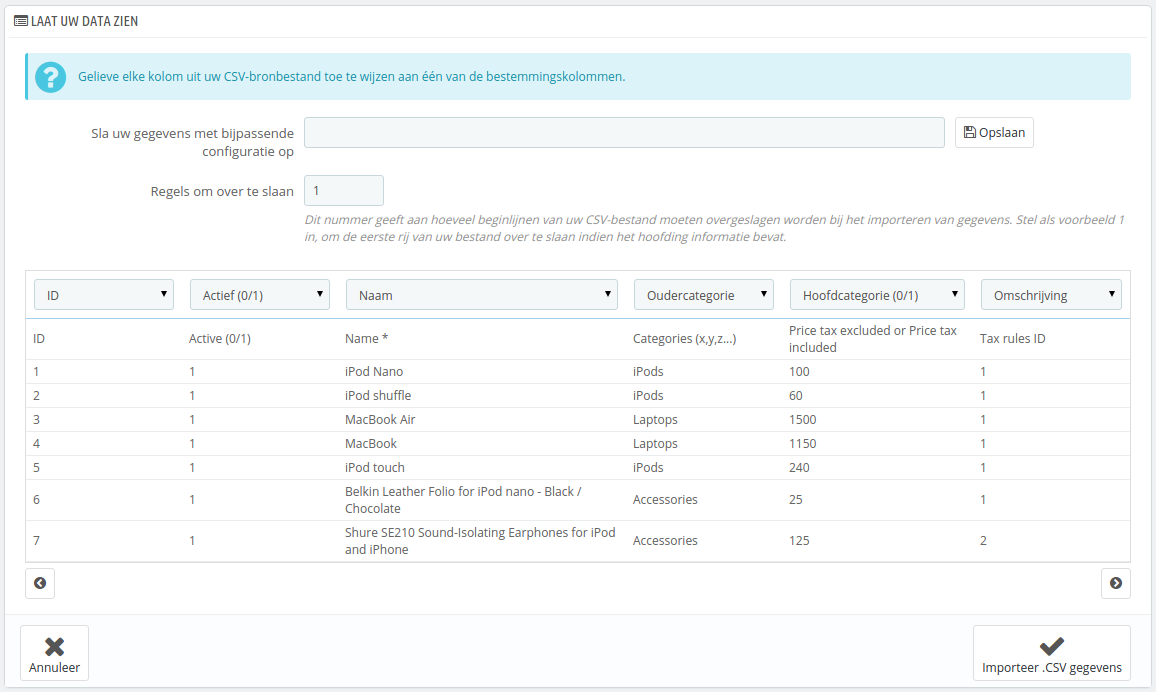Click the 'iPods' category of iPod touch
Viewport: 1156px width, 692px height.
[648, 467]
